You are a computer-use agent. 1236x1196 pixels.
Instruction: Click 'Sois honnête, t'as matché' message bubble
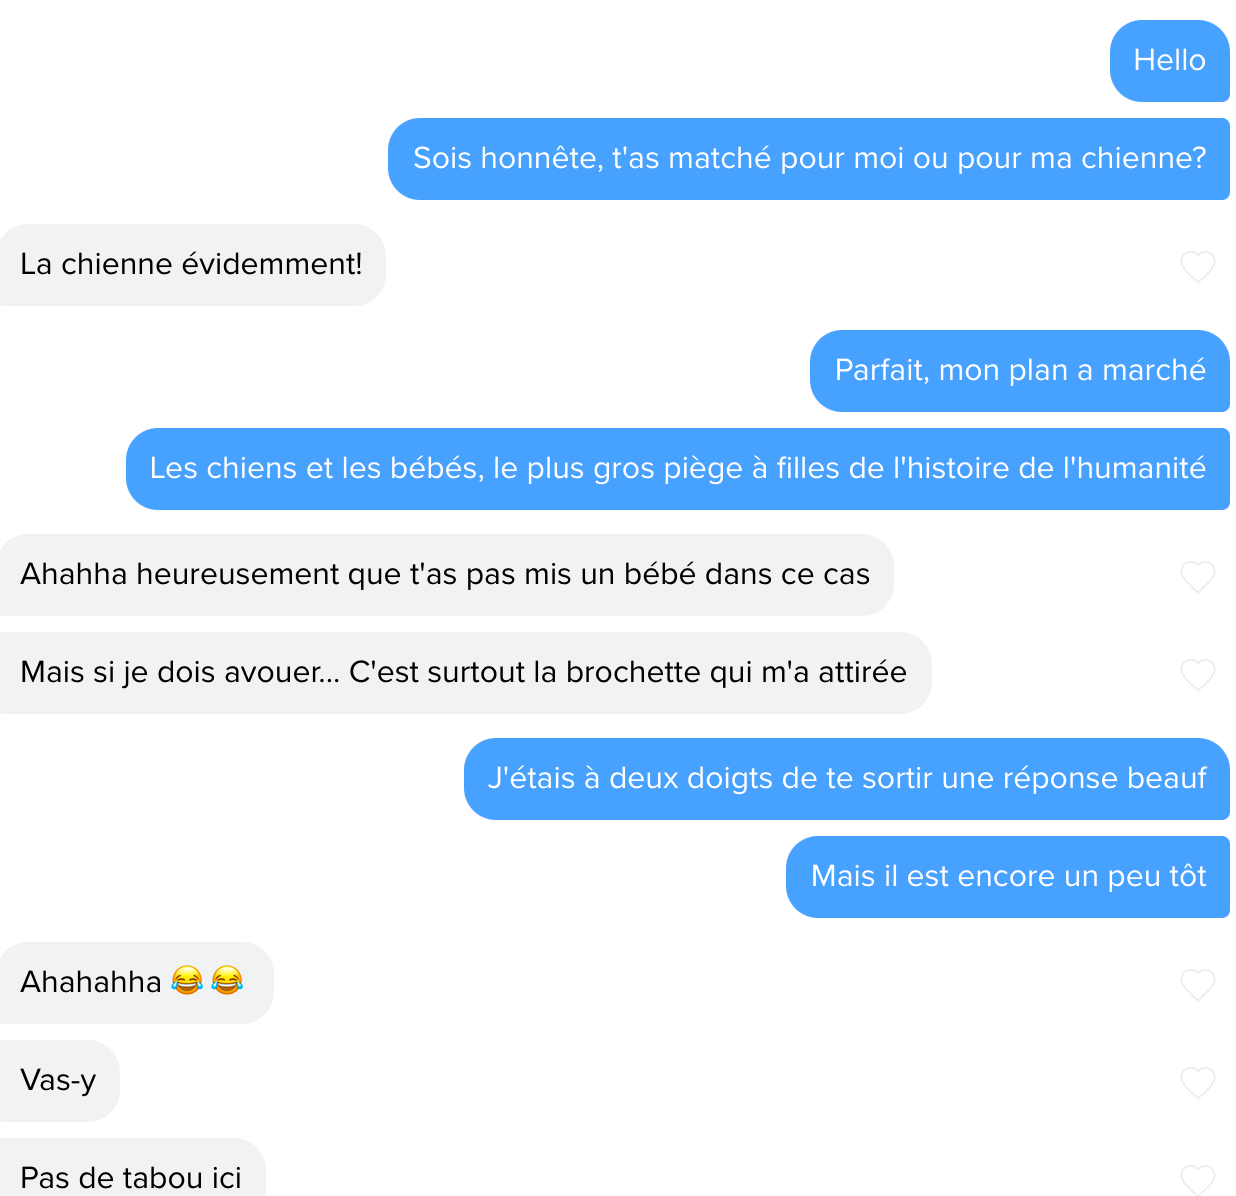click(x=809, y=159)
